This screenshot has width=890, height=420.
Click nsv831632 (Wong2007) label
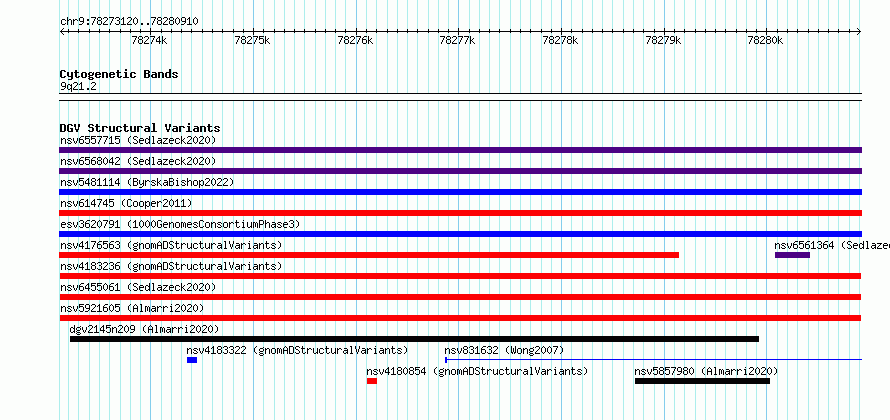[x=504, y=350]
